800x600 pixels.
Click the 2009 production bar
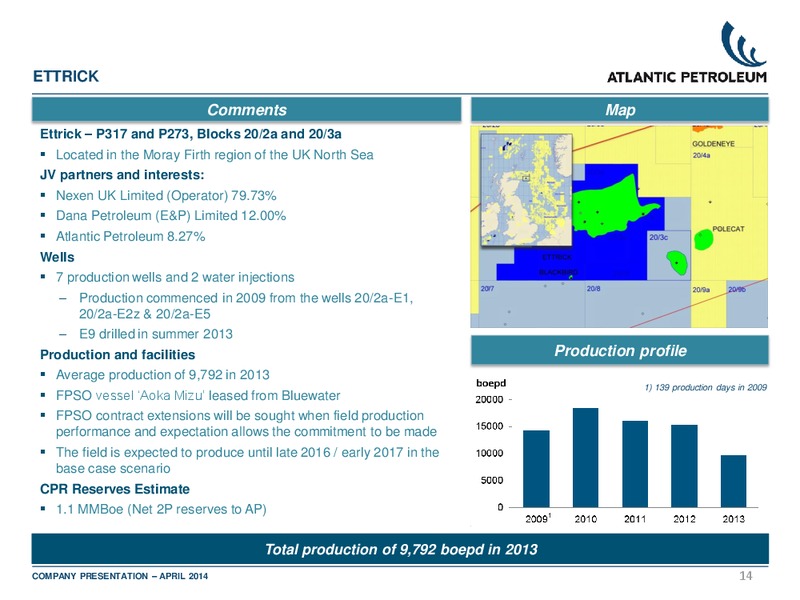click(536, 469)
